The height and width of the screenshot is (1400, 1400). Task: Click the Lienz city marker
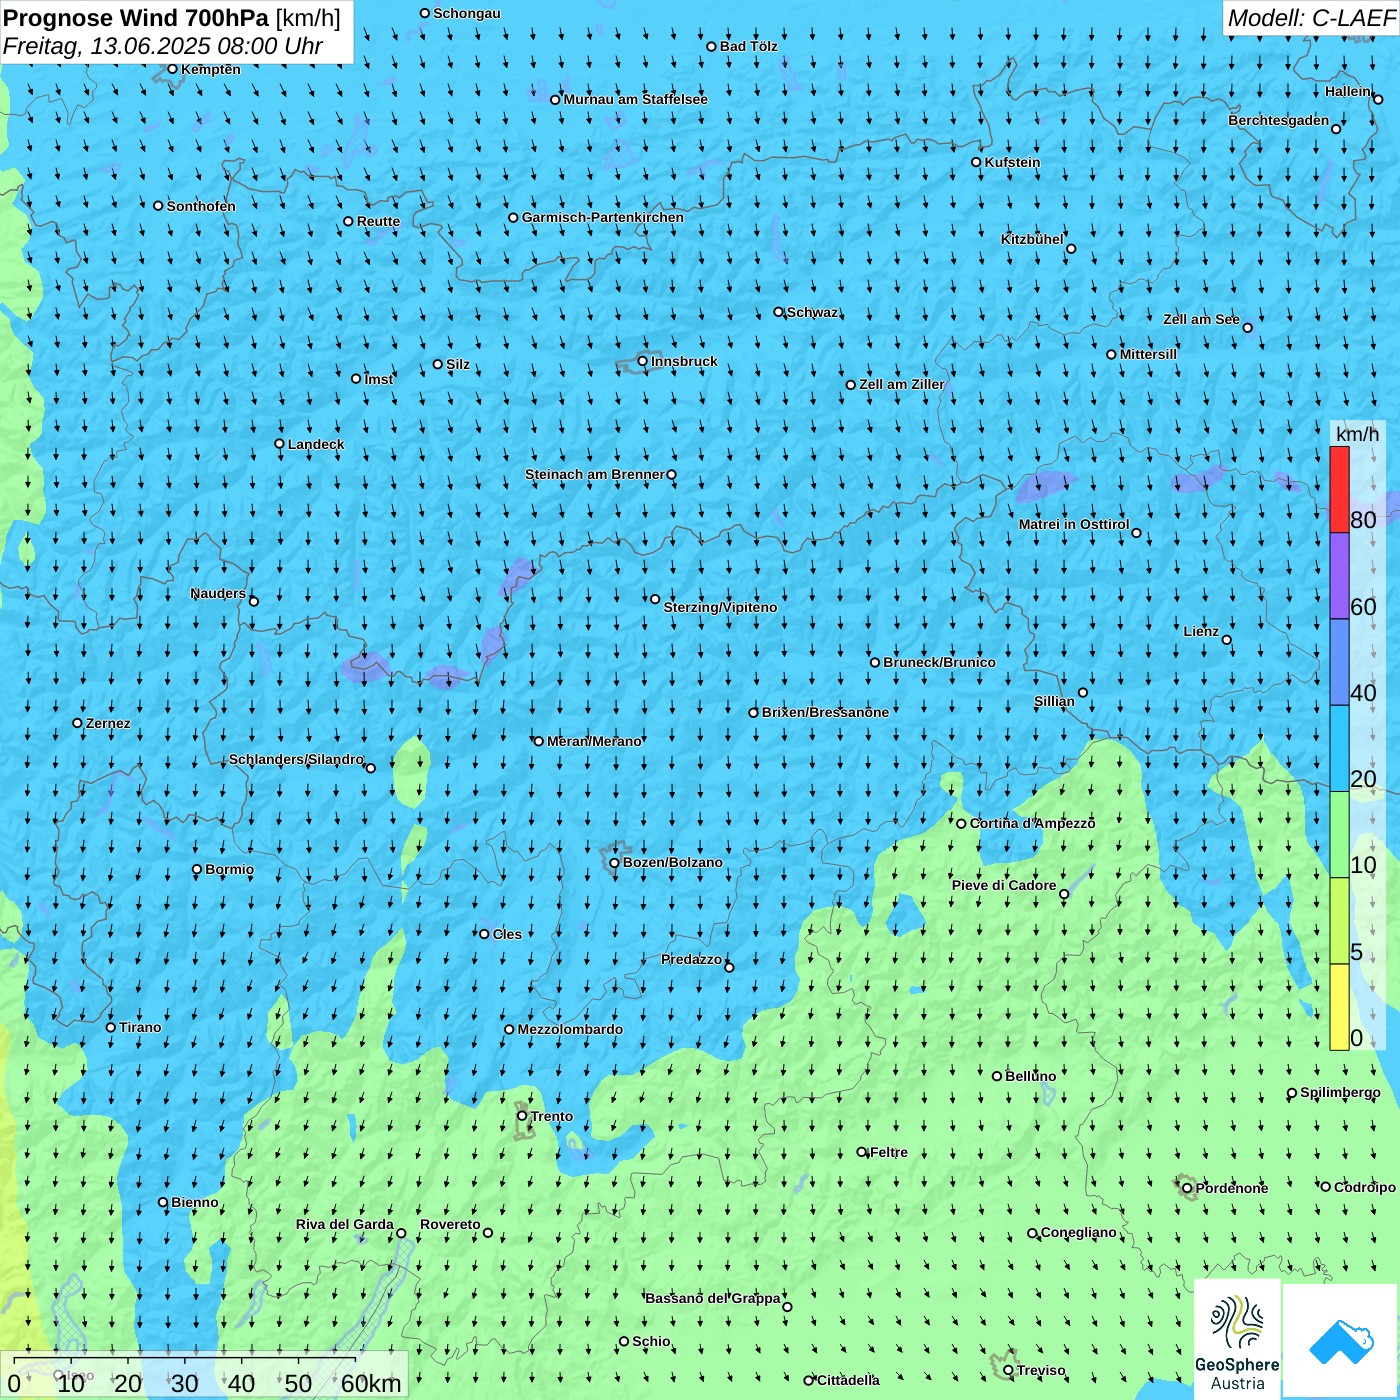point(1227,640)
